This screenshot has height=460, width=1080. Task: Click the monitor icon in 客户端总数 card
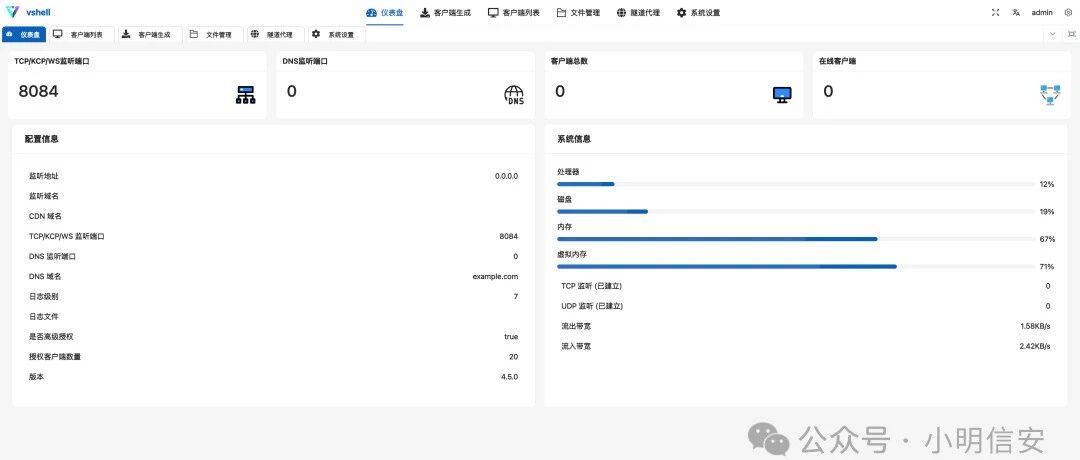pyautogui.click(x=782, y=95)
